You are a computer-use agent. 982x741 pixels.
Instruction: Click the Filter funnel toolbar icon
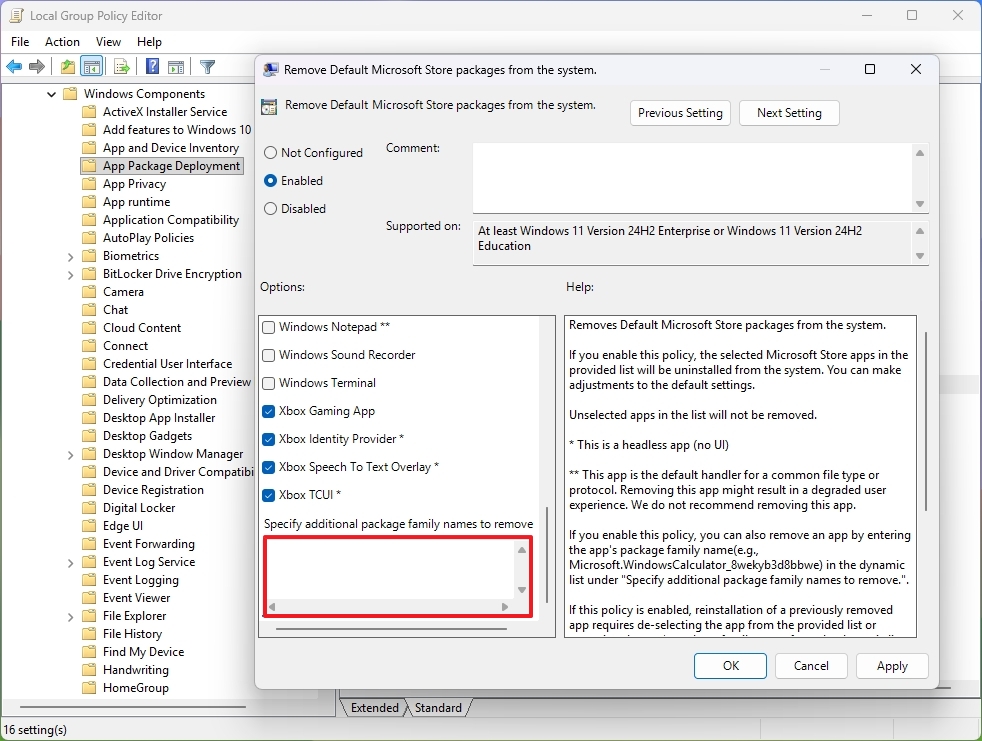click(x=207, y=66)
